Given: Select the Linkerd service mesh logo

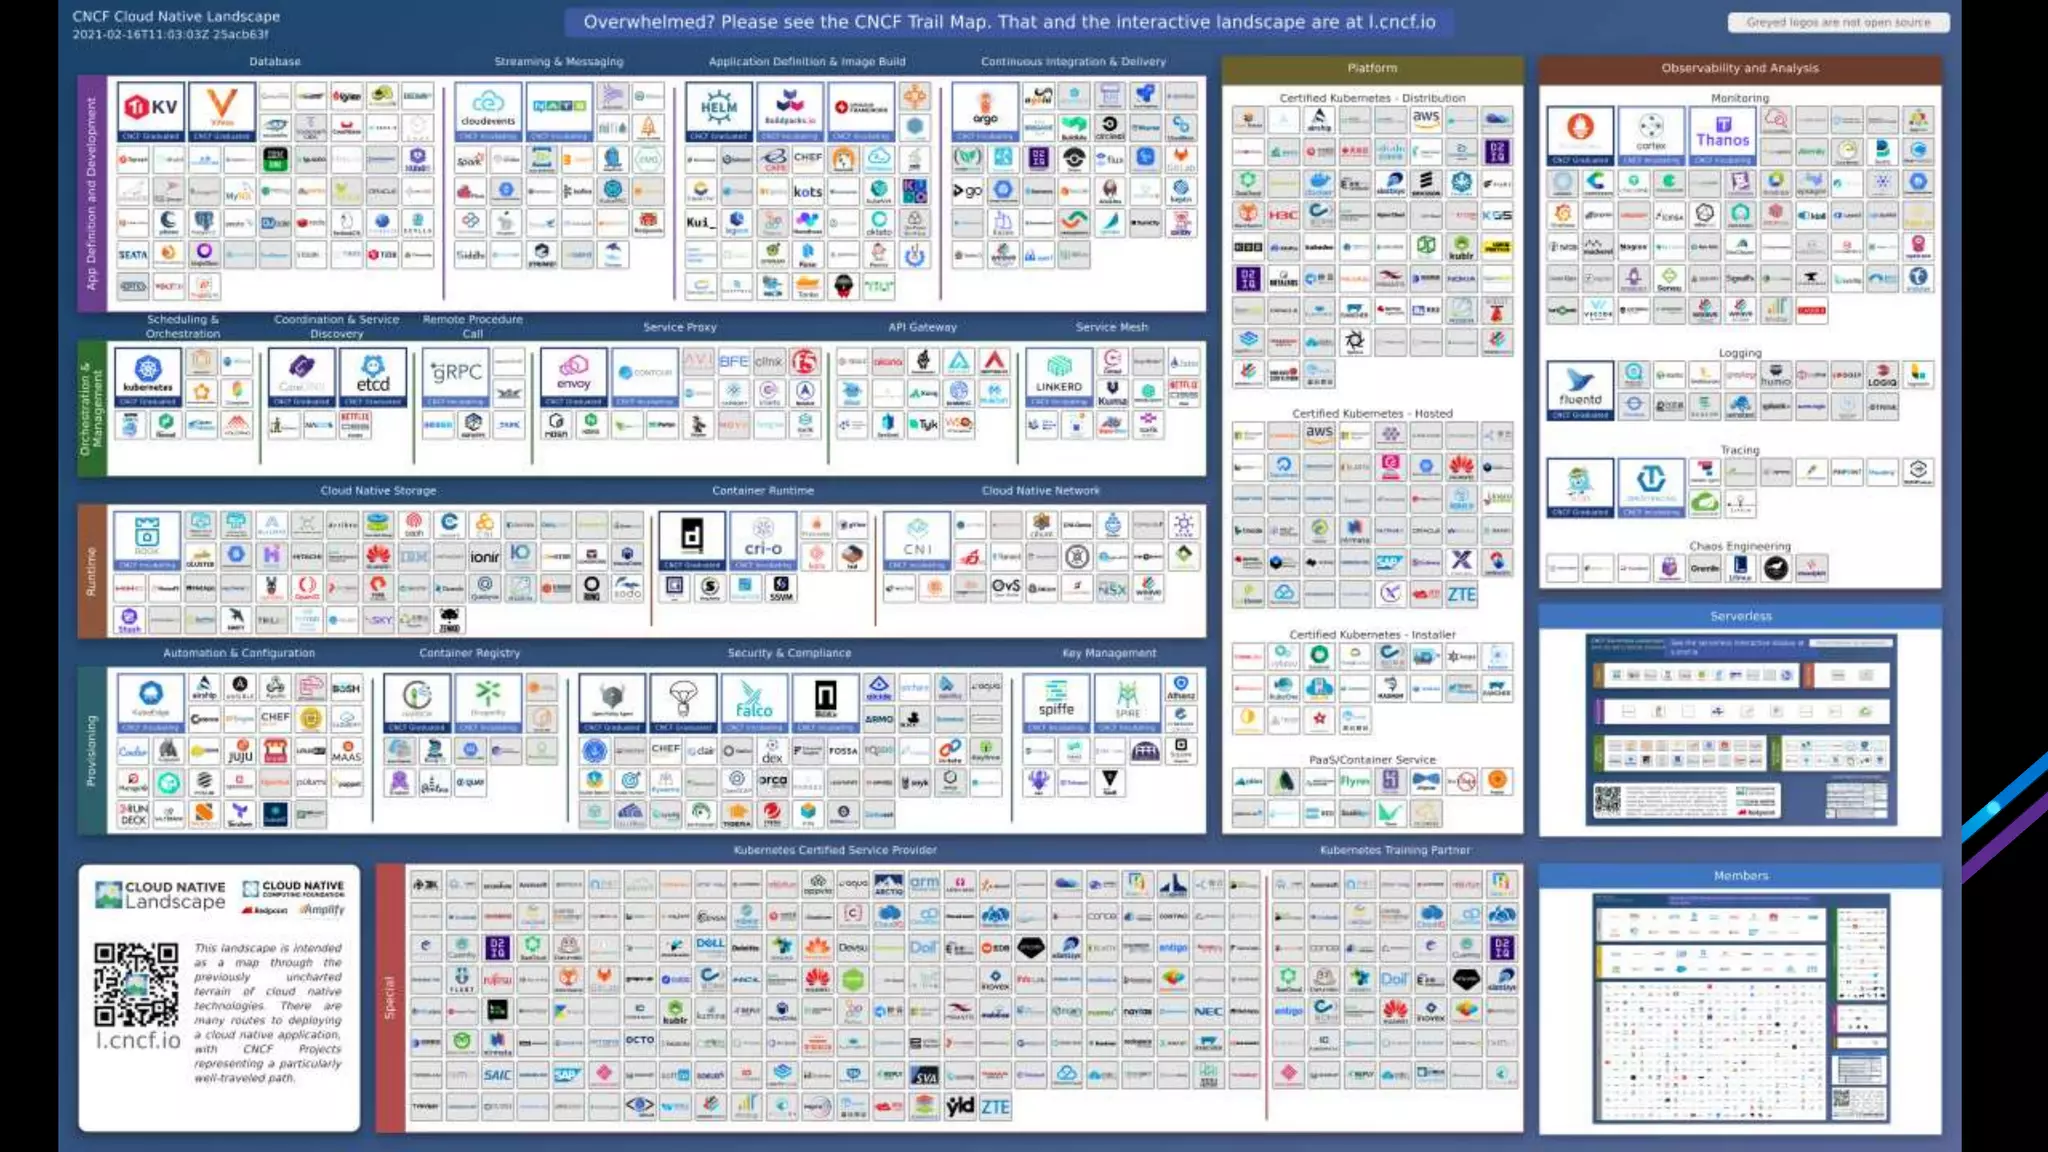Looking at the screenshot, I should [1058, 376].
